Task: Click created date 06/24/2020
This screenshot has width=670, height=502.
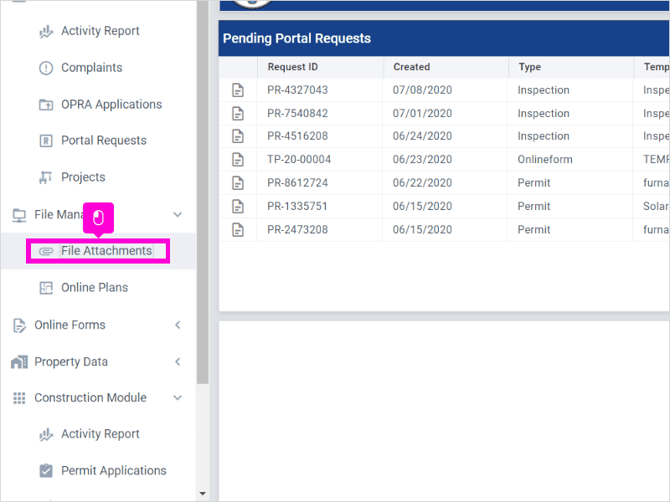Action: tap(422, 136)
